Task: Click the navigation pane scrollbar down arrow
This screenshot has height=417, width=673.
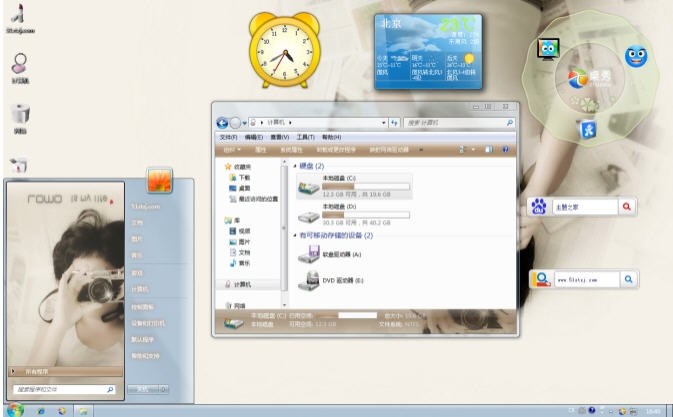Action: [x=284, y=305]
